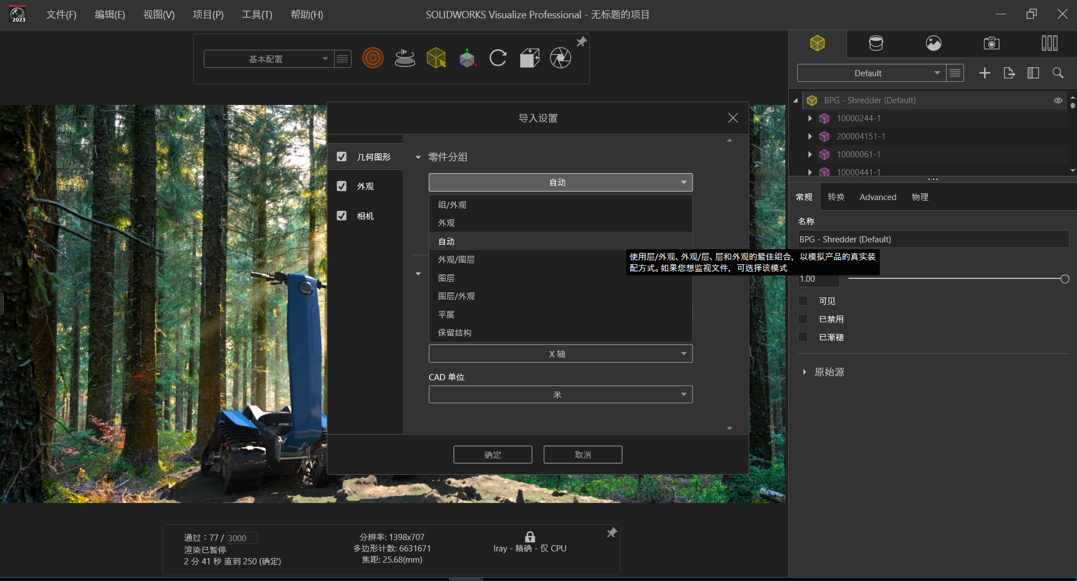The image size is (1077, 581).
Task: Click the search magnifier in the right panel
Action: coord(1060,72)
